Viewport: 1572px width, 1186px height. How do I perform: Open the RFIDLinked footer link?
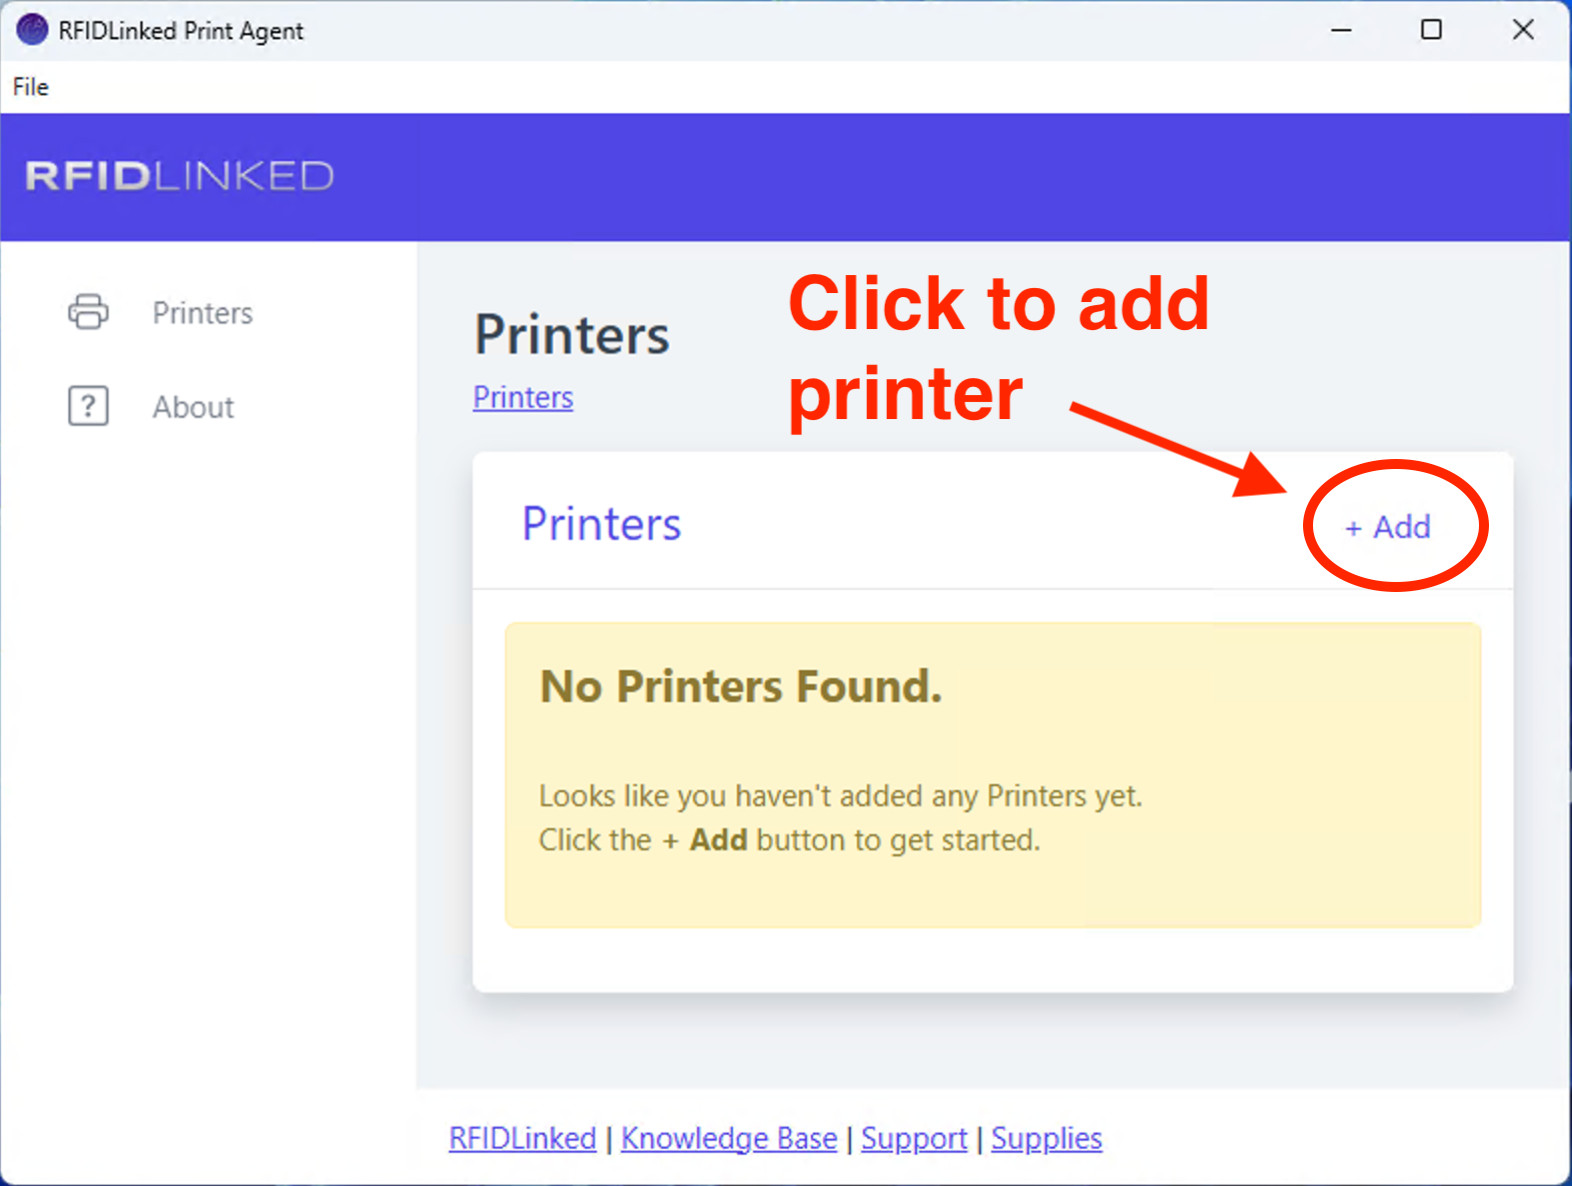[x=522, y=1138]
